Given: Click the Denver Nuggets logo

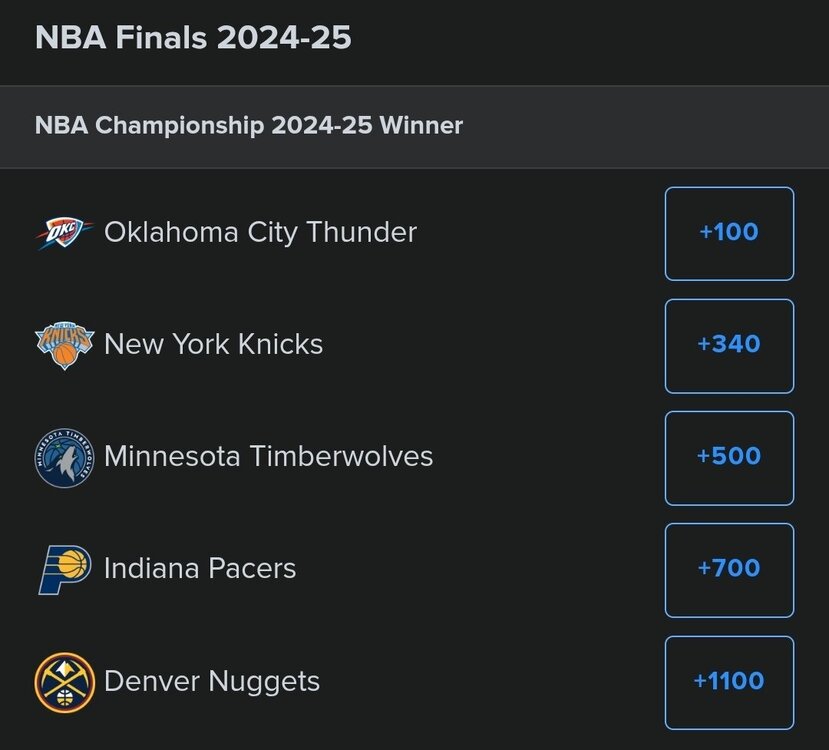Looking at the screenshot, I should click(x=65, y=681).
